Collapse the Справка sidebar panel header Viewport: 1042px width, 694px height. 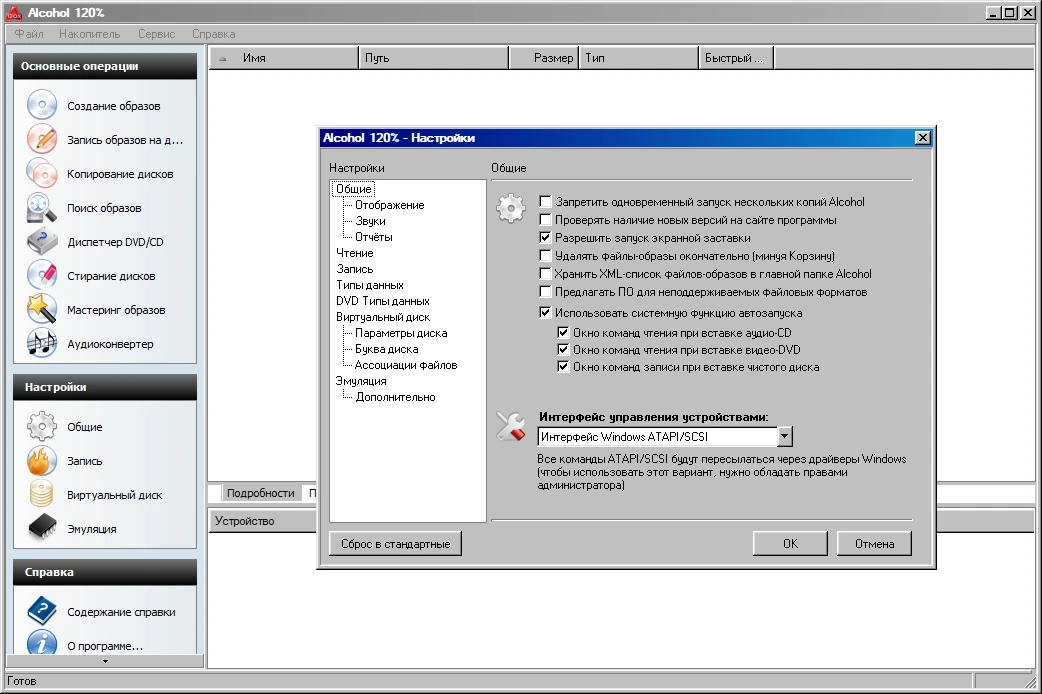coord(105,572)
